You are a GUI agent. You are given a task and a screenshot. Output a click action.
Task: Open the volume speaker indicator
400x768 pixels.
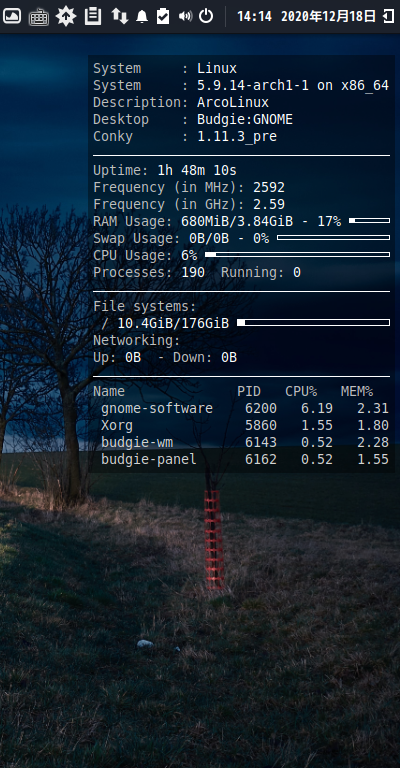[x=185, y=17]
